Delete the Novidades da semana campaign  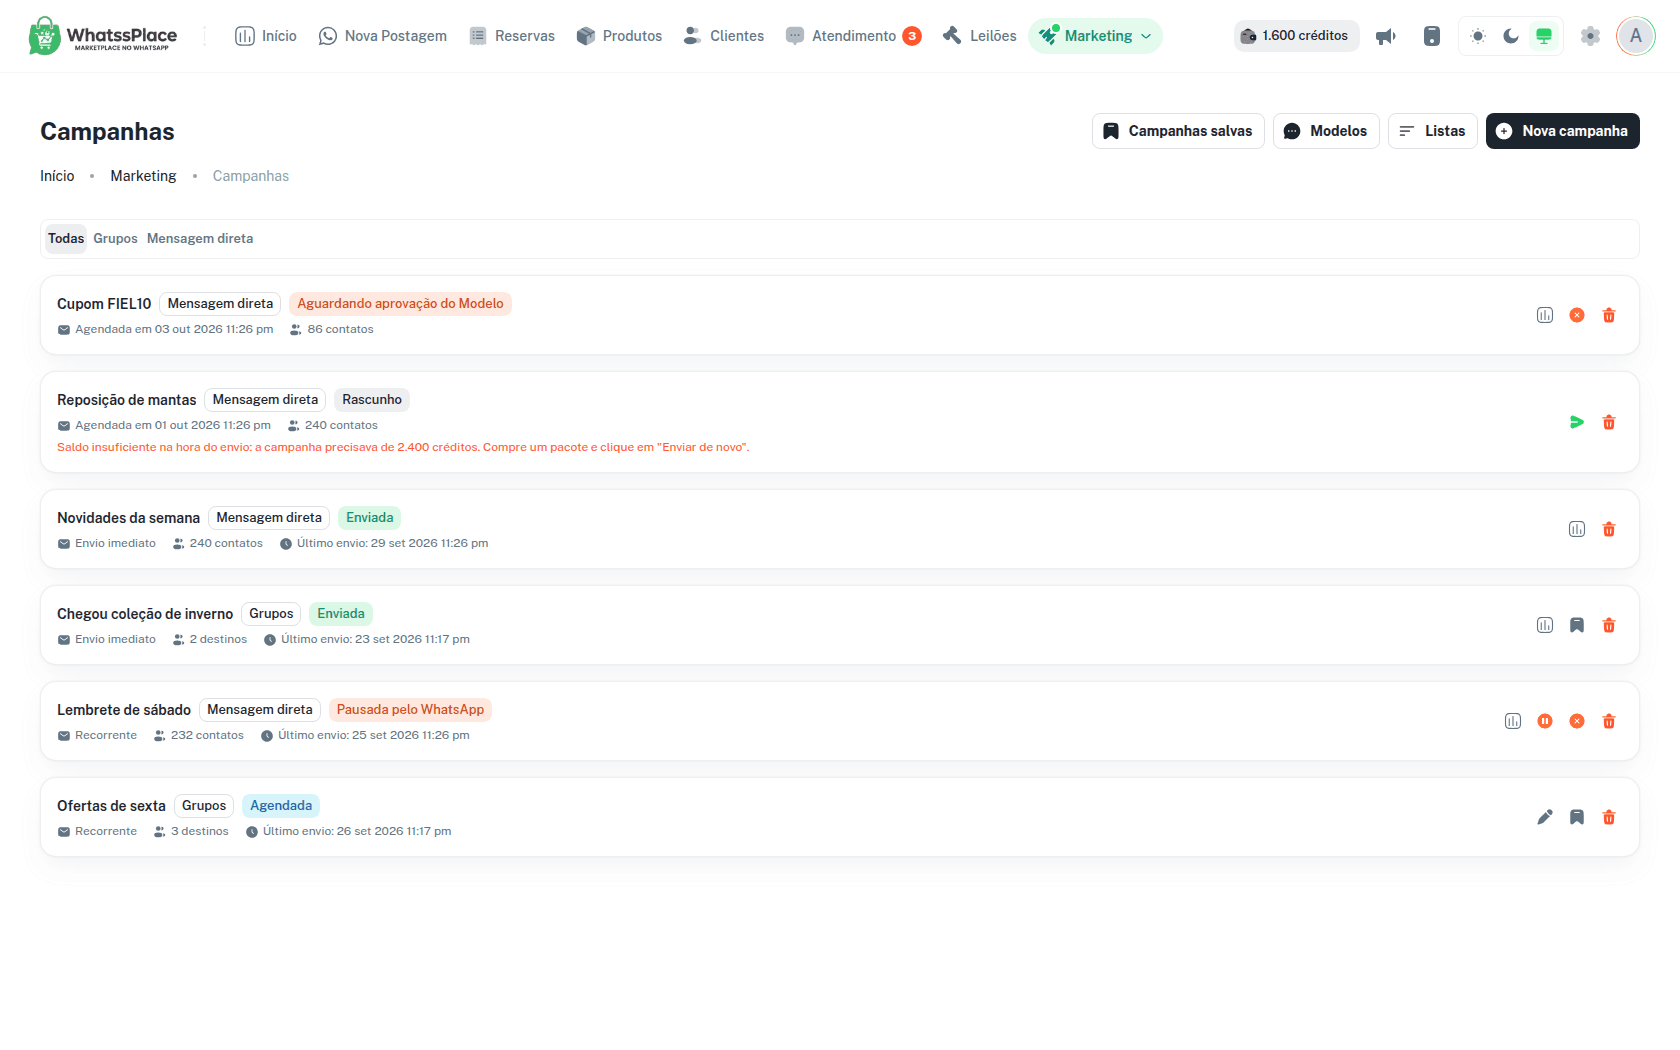[x=1609, y=529]
